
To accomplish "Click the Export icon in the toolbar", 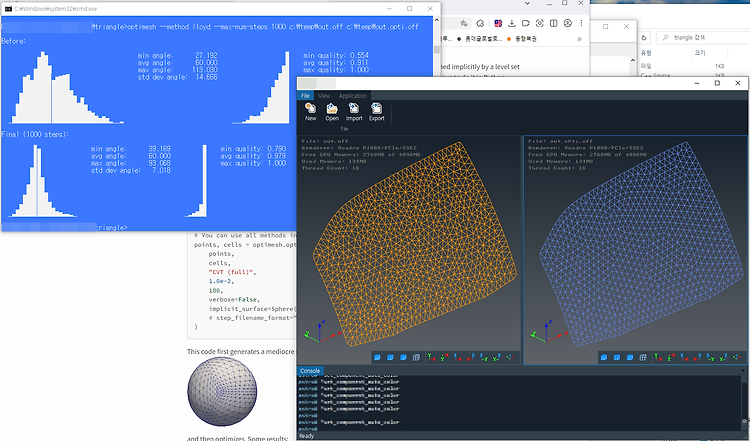I will click(x=376, y=111).
